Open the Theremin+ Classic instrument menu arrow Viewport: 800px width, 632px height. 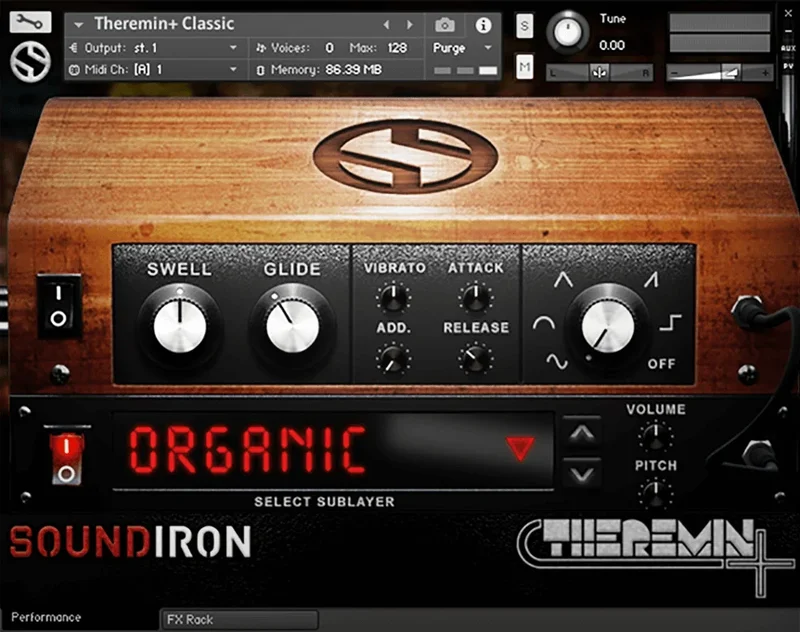coord(78,24)
